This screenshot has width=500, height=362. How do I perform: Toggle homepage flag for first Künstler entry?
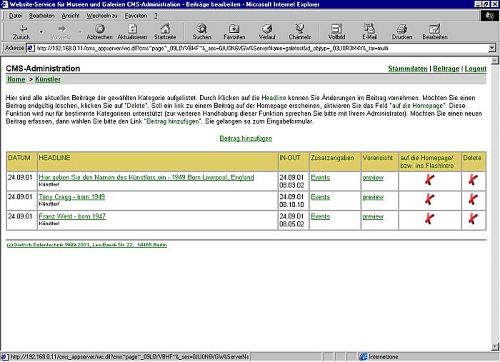click(x=429, y=180)
